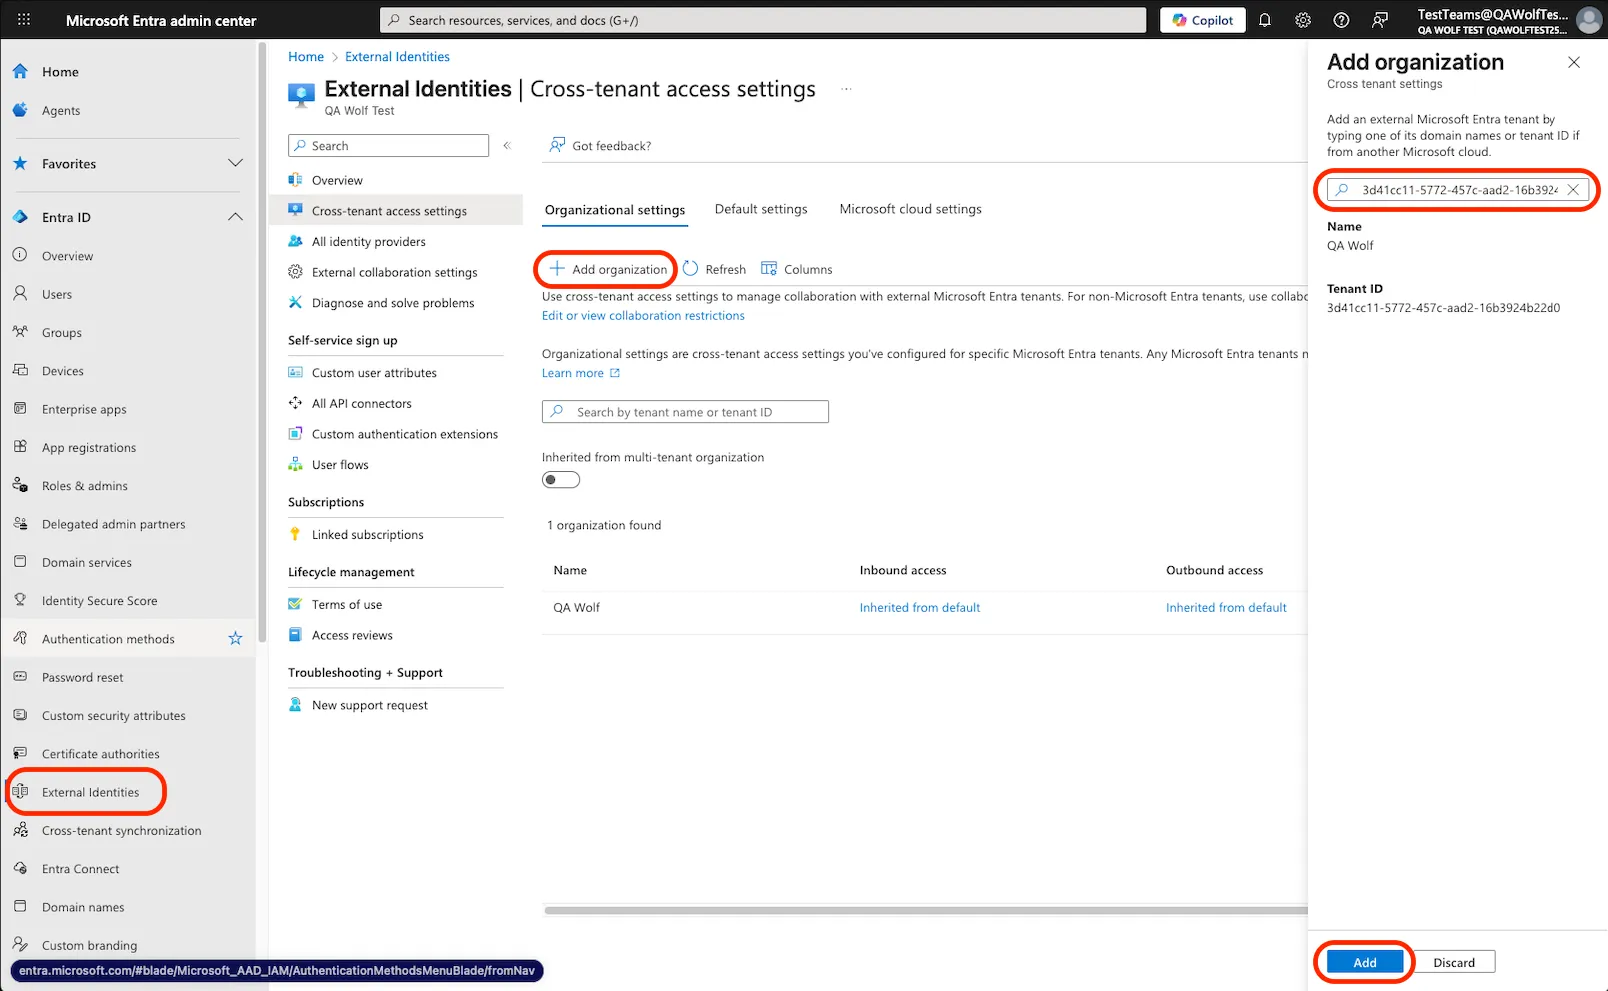Image resolution: width=1608 pixels, height=991 pixels.
Task: Click the Home breadcrumb link
Action: pos(306,57)
